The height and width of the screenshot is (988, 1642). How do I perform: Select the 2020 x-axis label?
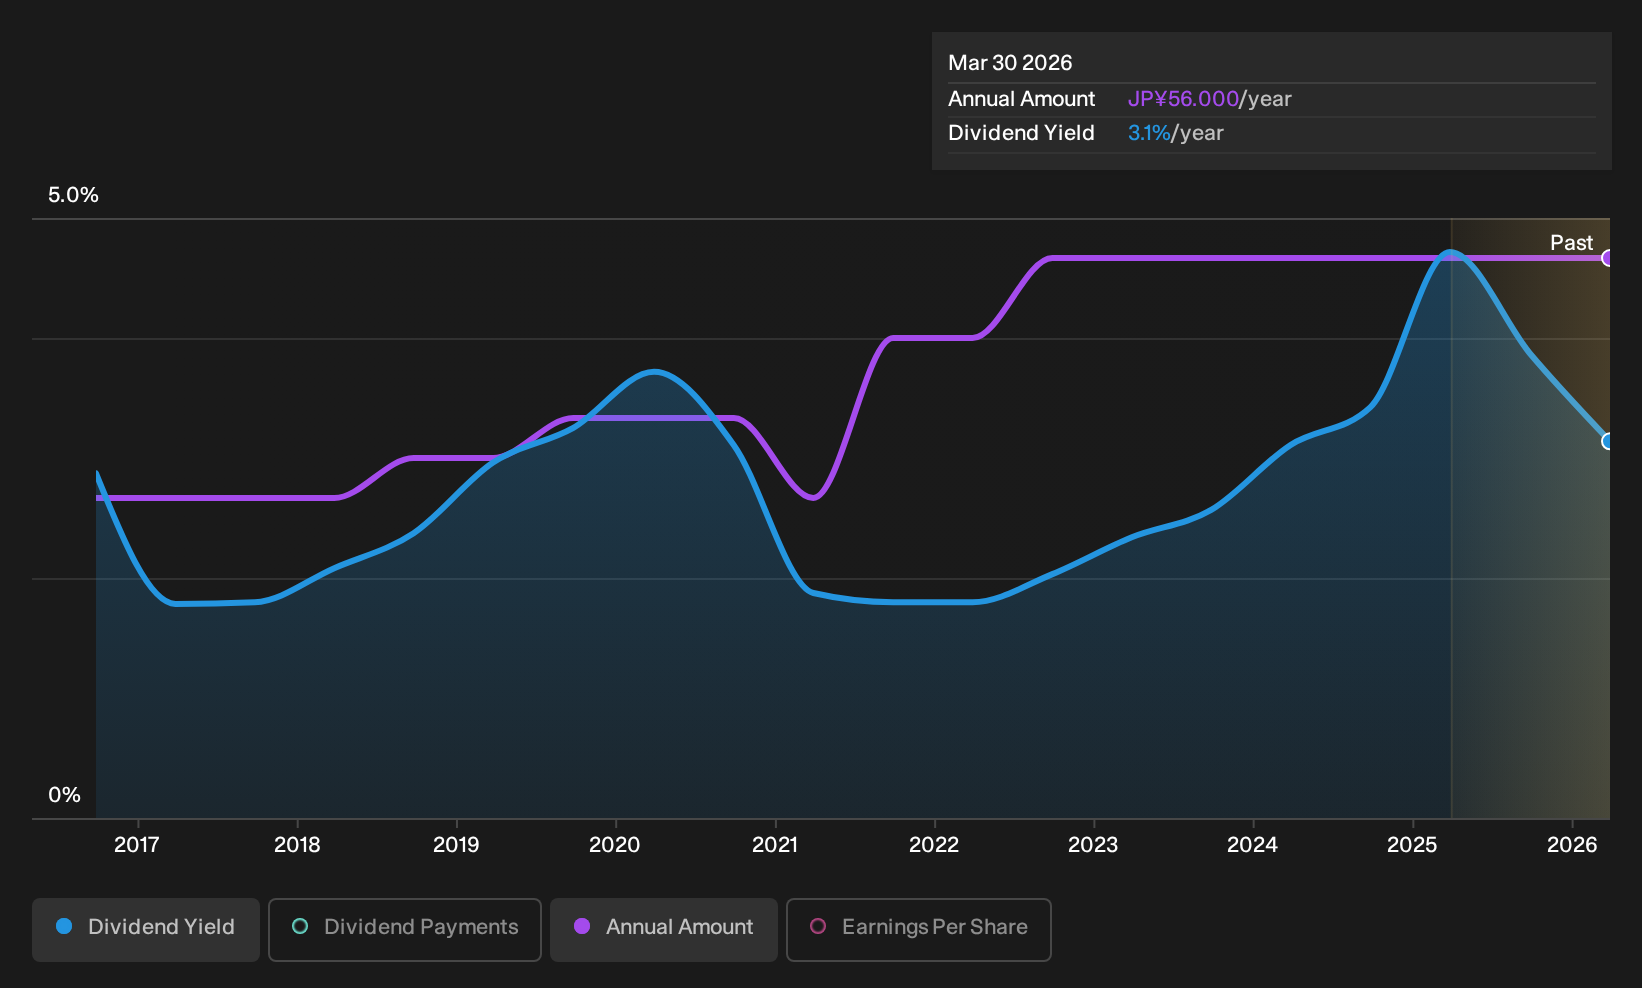click(615, 845)
